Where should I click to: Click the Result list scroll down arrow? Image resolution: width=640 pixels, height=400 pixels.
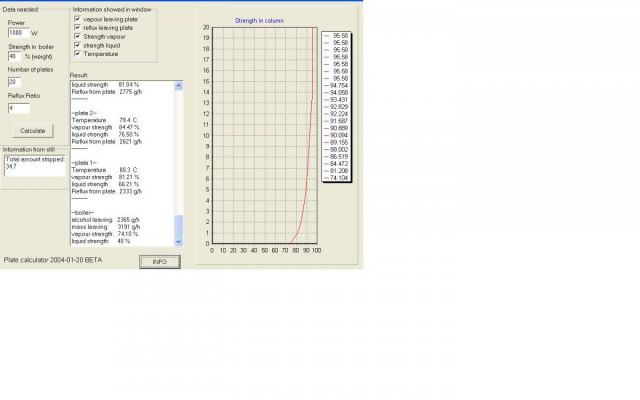180,241
